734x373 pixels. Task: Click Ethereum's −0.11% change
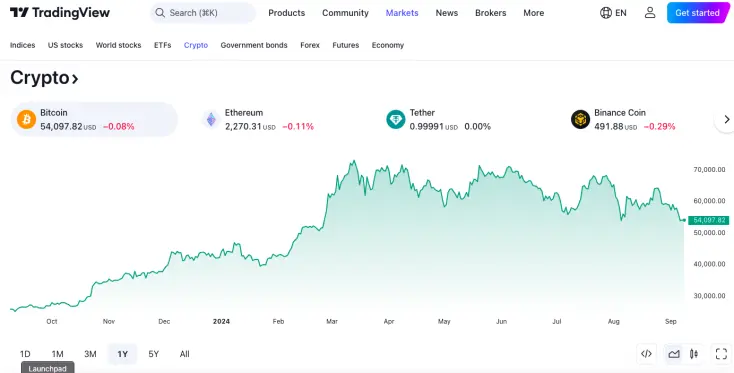click(298, 126)
